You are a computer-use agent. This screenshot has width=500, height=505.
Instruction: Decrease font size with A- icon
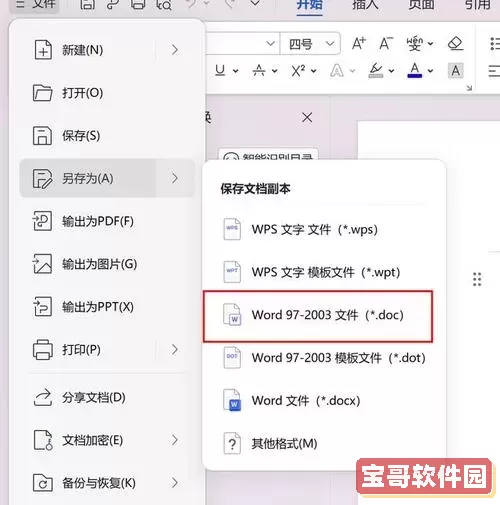(x=386, y=43)
